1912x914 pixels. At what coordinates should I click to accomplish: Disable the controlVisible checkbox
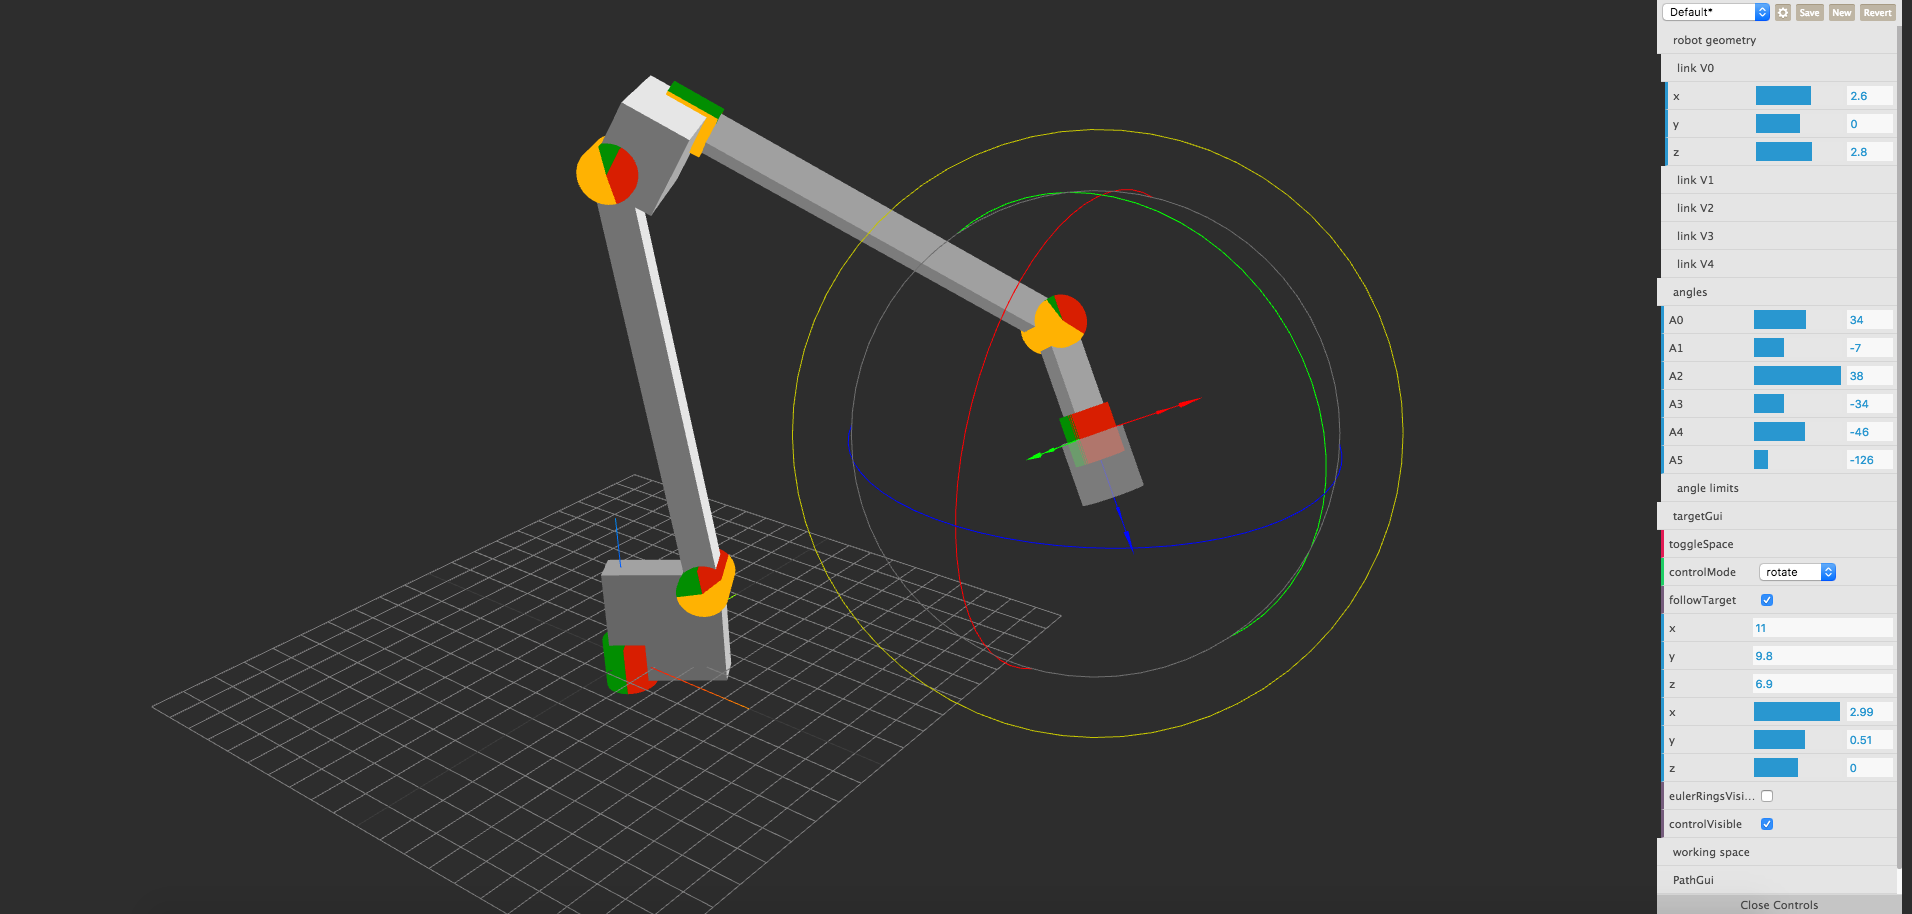[x=1767, y=823]
